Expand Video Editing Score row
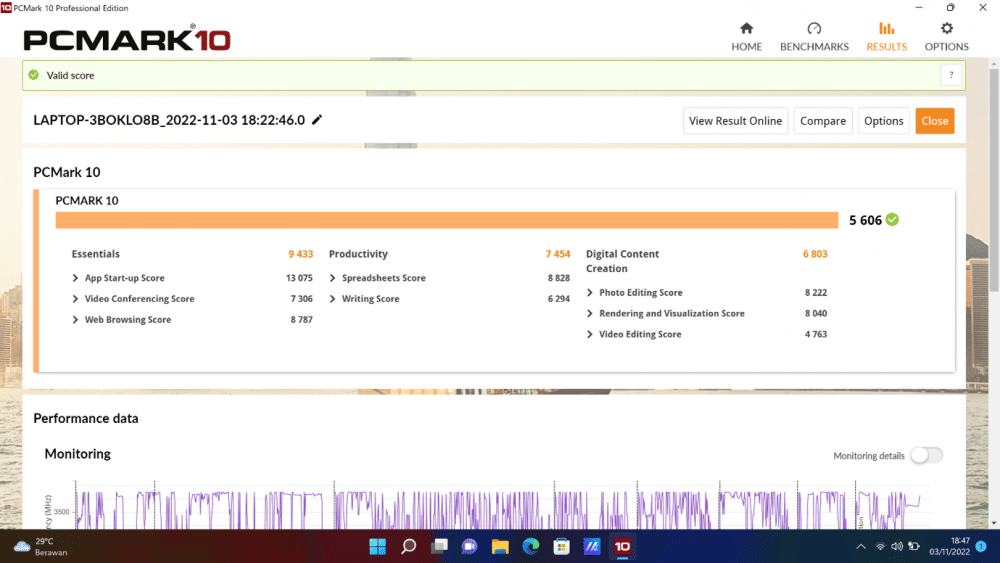 coord(590,335)
